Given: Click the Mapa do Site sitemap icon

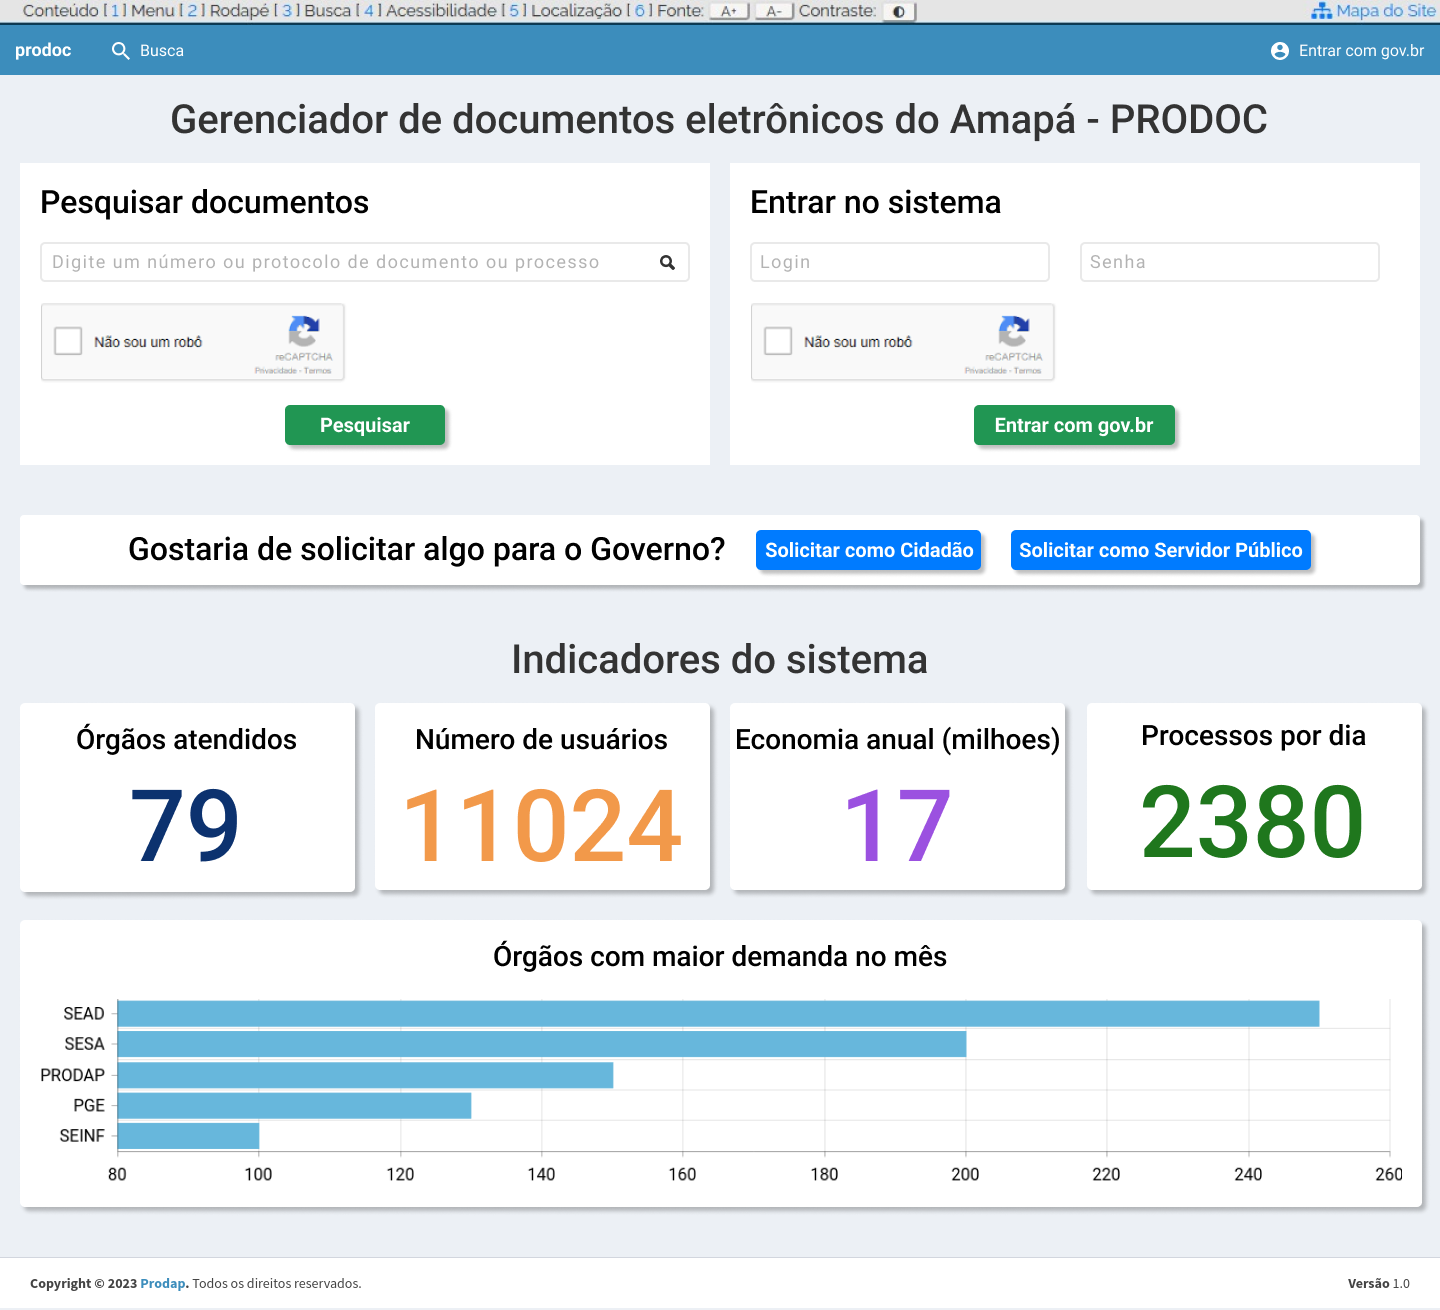Looking at the screenshot, I should (x=1321, y=11).
